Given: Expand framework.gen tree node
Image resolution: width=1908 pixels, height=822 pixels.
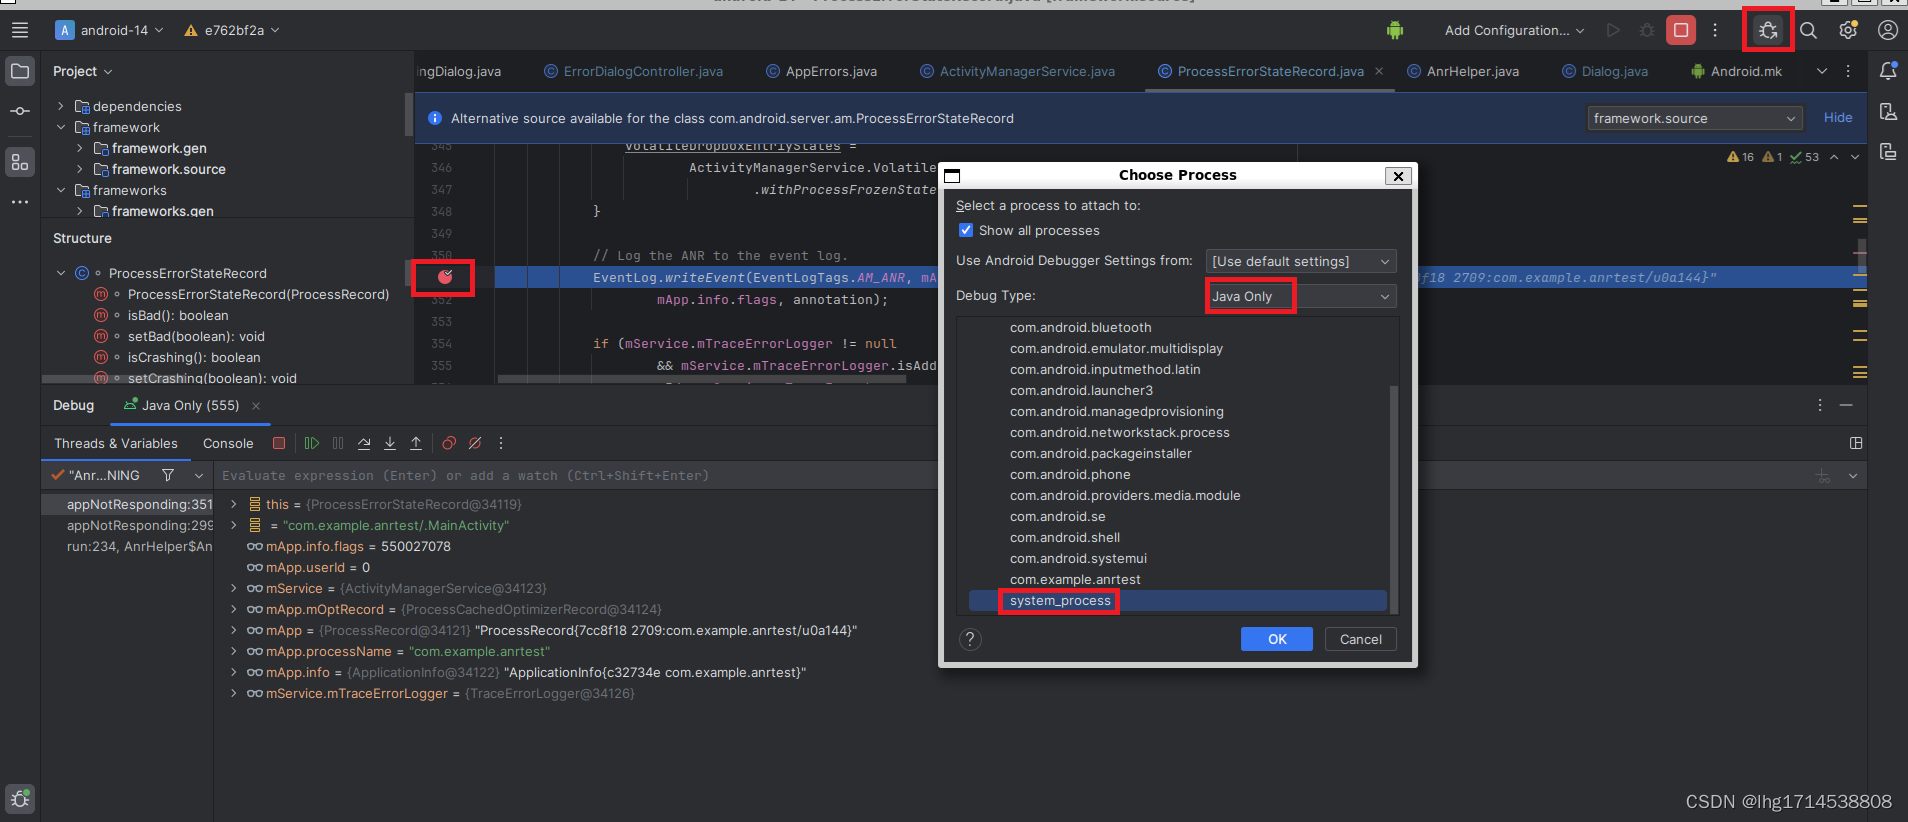Looking at the screenshot, I should tap(80, 148).
